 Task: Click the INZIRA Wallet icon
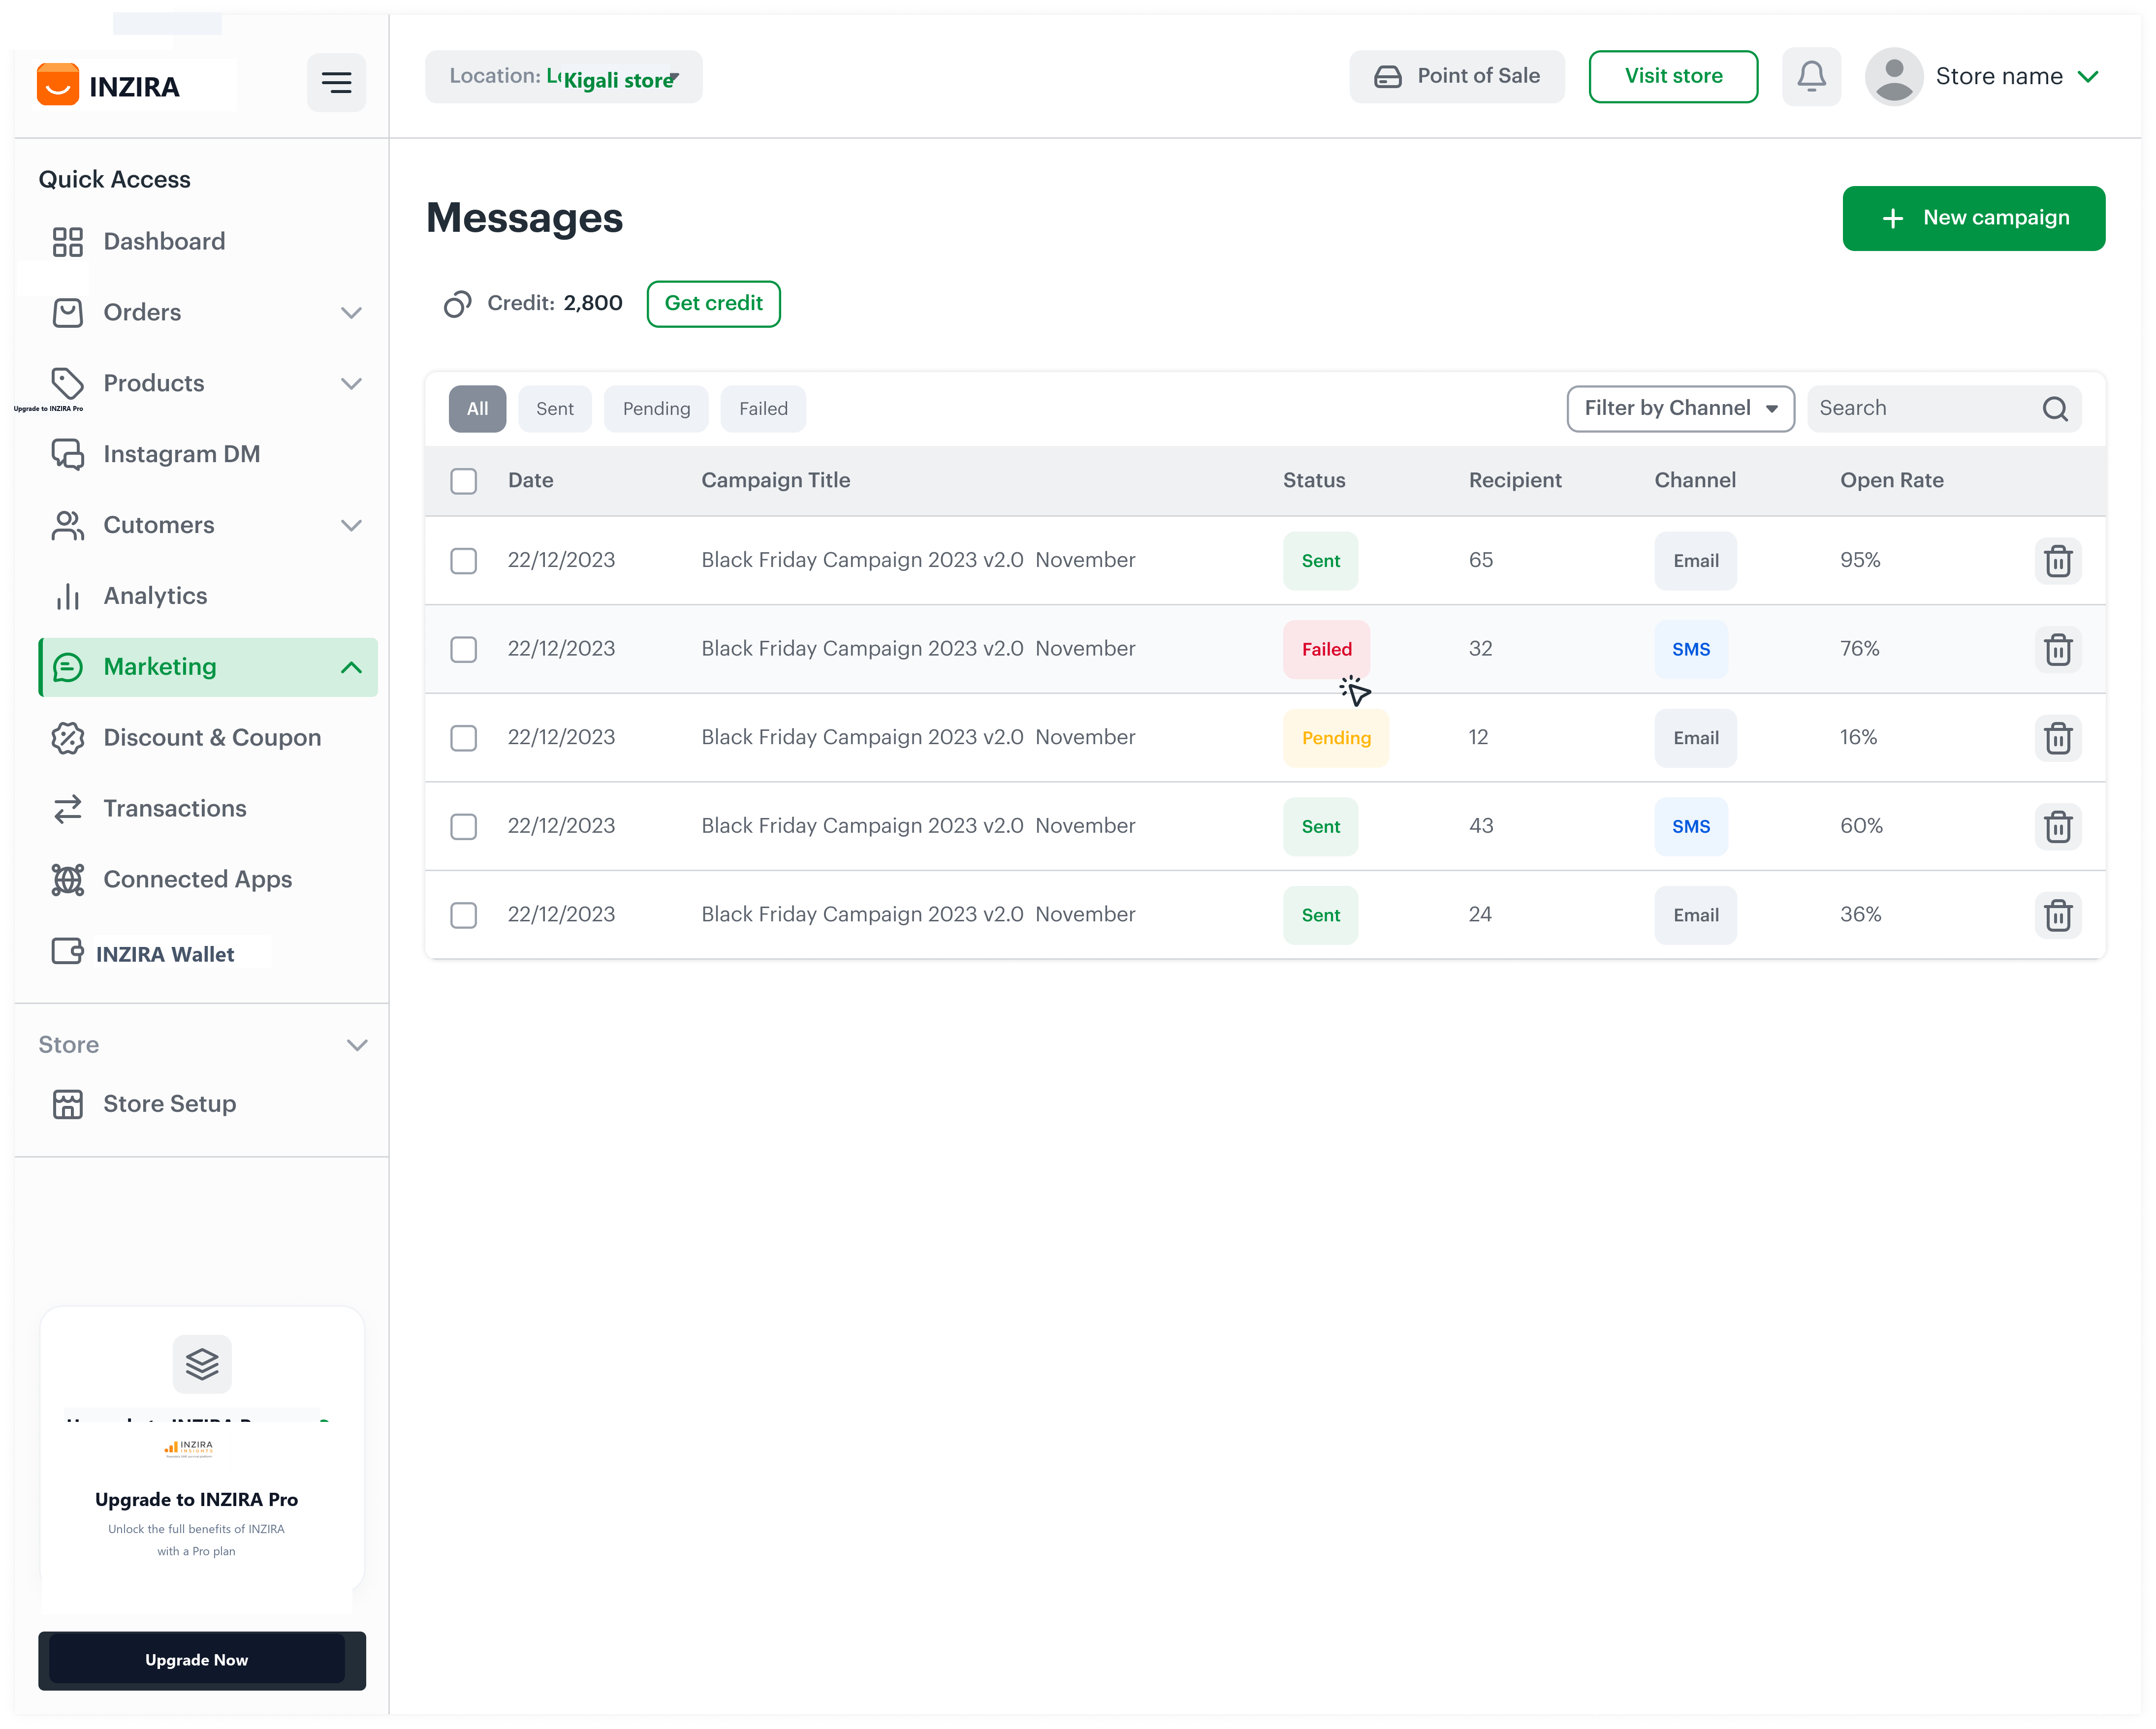tap(67, 951)
